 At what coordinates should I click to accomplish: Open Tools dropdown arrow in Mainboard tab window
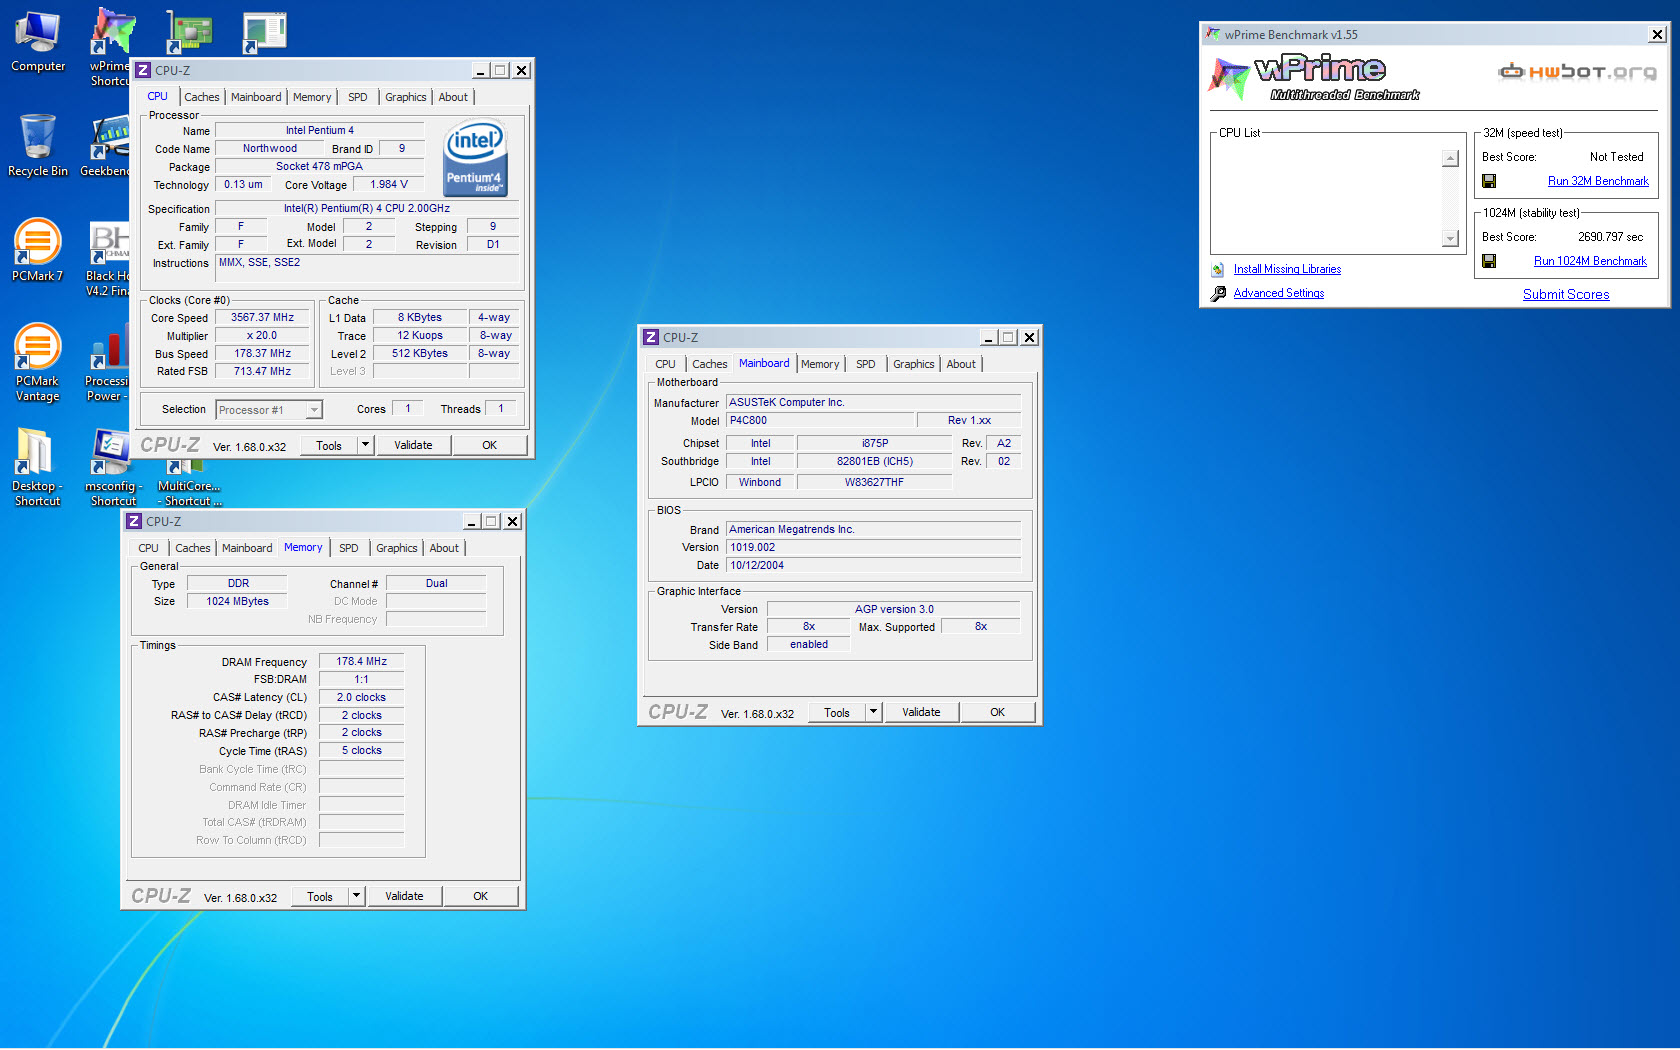(x=874, y=712)
